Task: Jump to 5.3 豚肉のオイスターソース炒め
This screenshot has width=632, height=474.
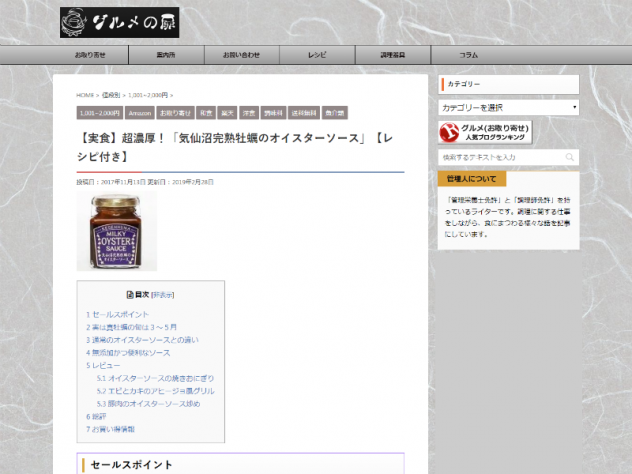Action: 148,404
